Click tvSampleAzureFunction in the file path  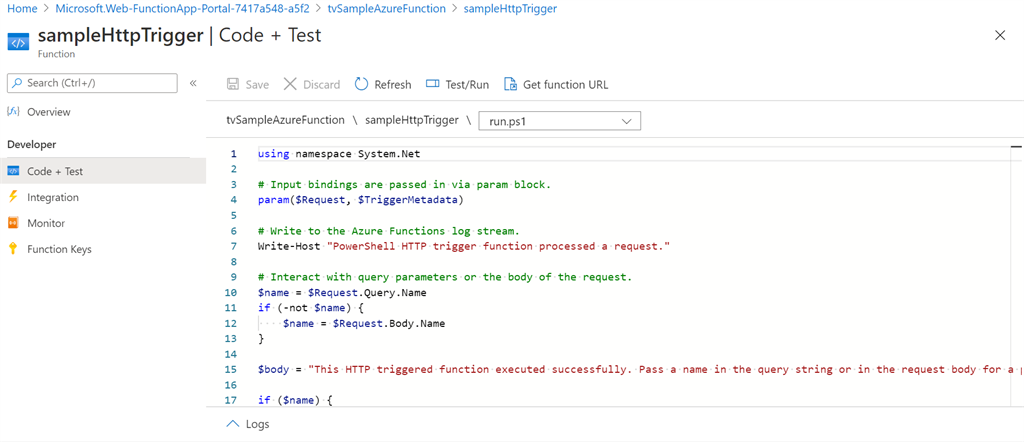285,120
